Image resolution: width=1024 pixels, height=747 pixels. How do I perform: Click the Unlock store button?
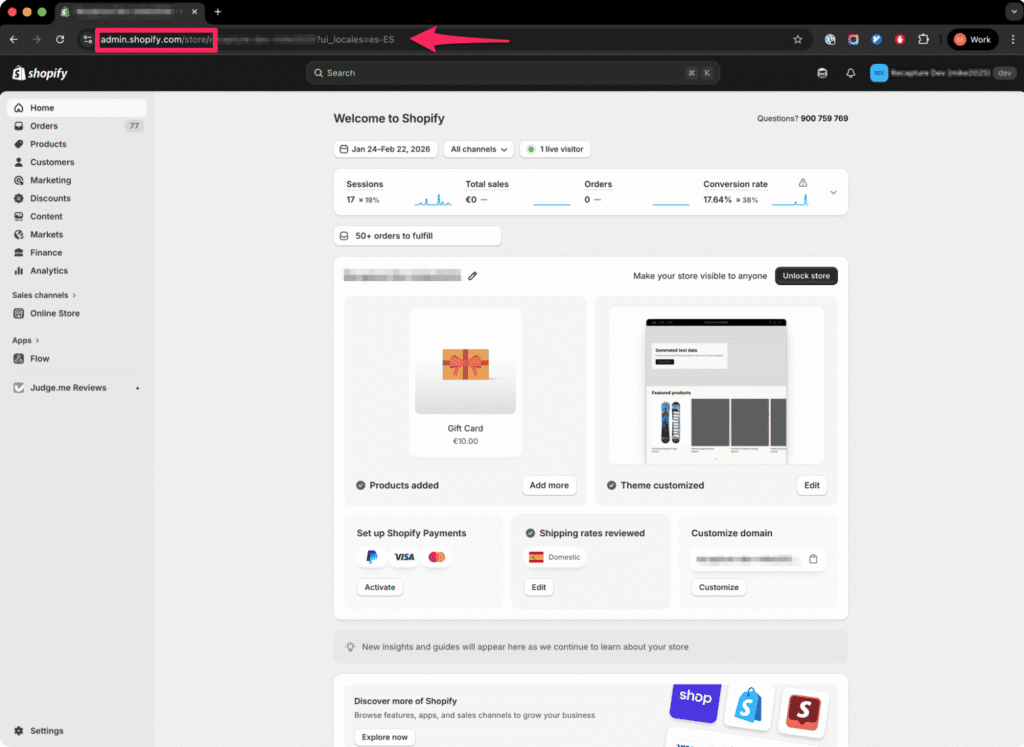(806, 275)
